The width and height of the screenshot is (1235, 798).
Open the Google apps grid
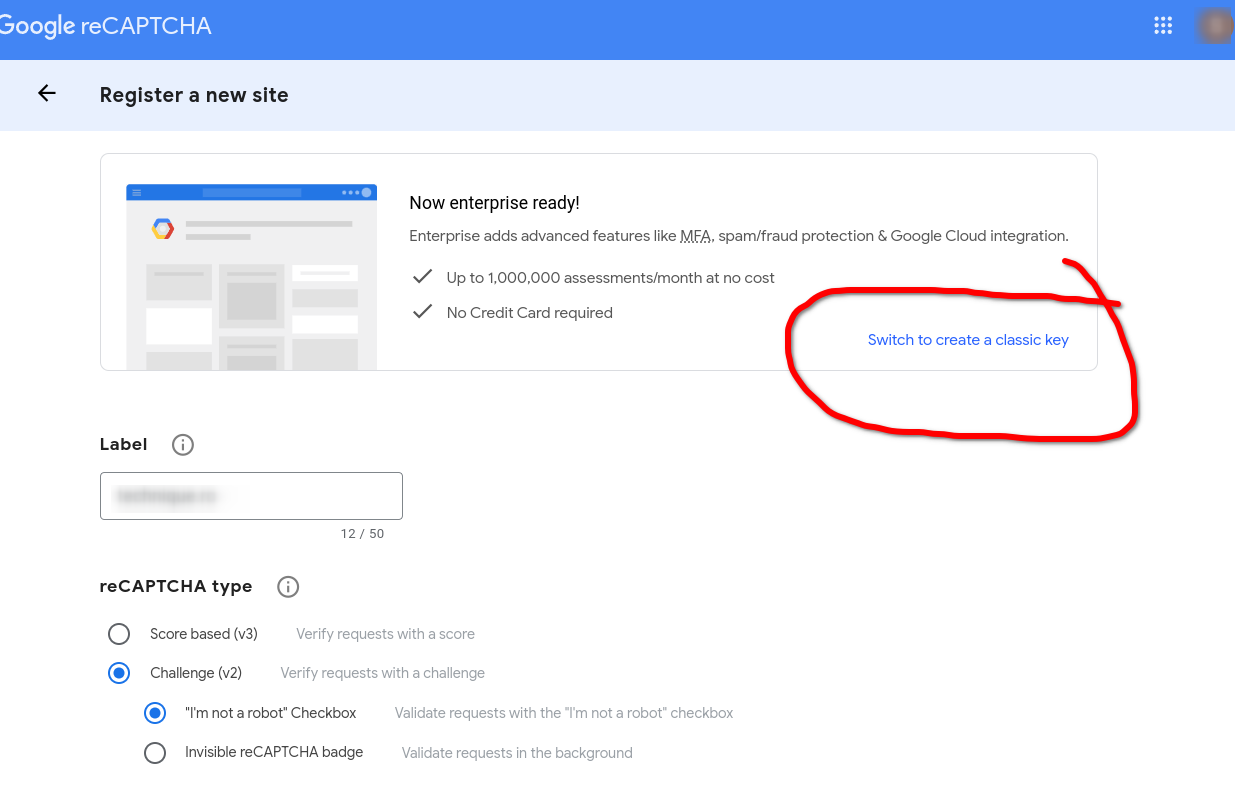tap(1163, 26)
